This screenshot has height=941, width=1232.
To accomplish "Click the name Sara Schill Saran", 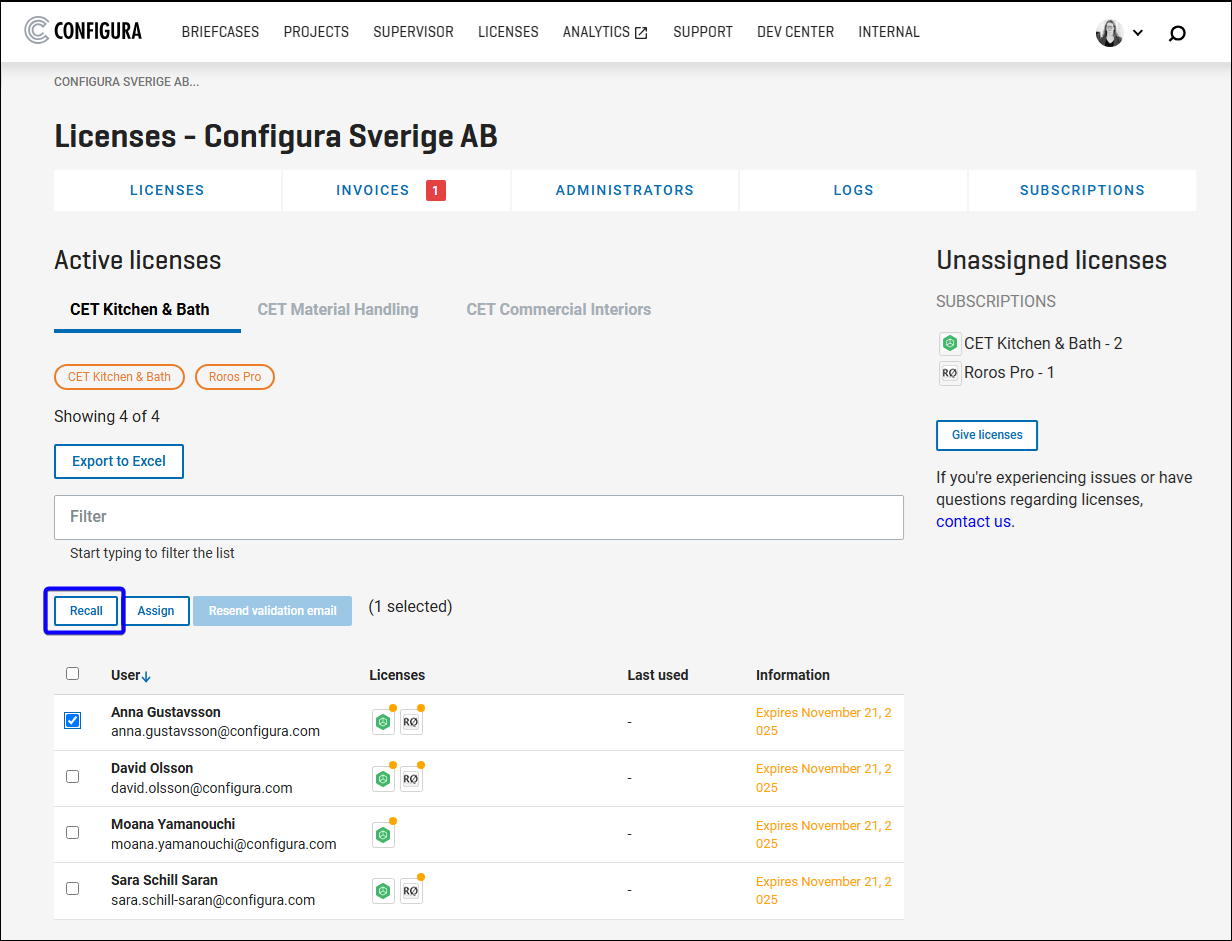I will click(164, 880).
